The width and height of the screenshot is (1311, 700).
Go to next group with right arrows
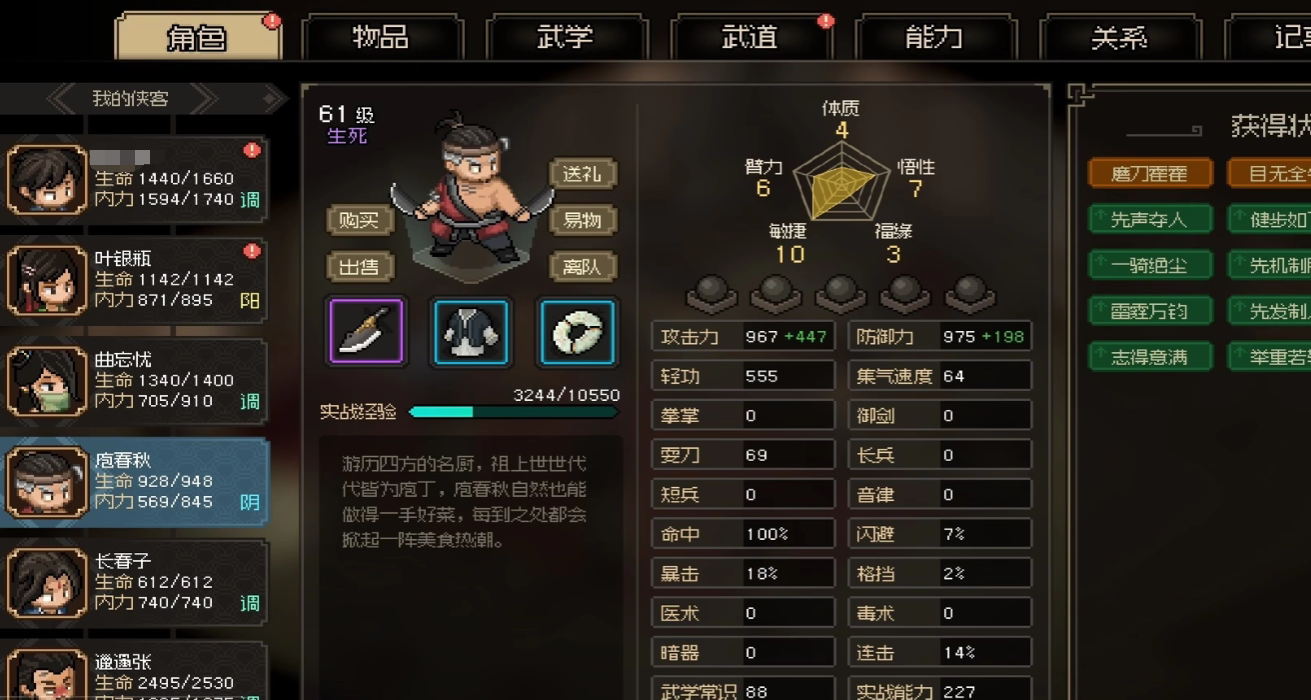(x=202, y=98)
